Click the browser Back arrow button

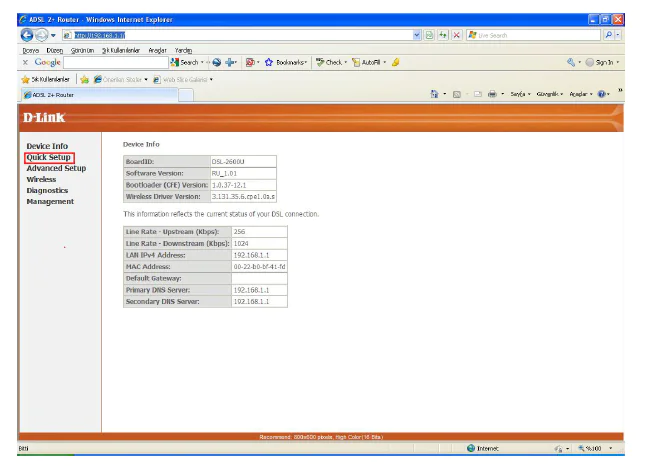(28, 35)
